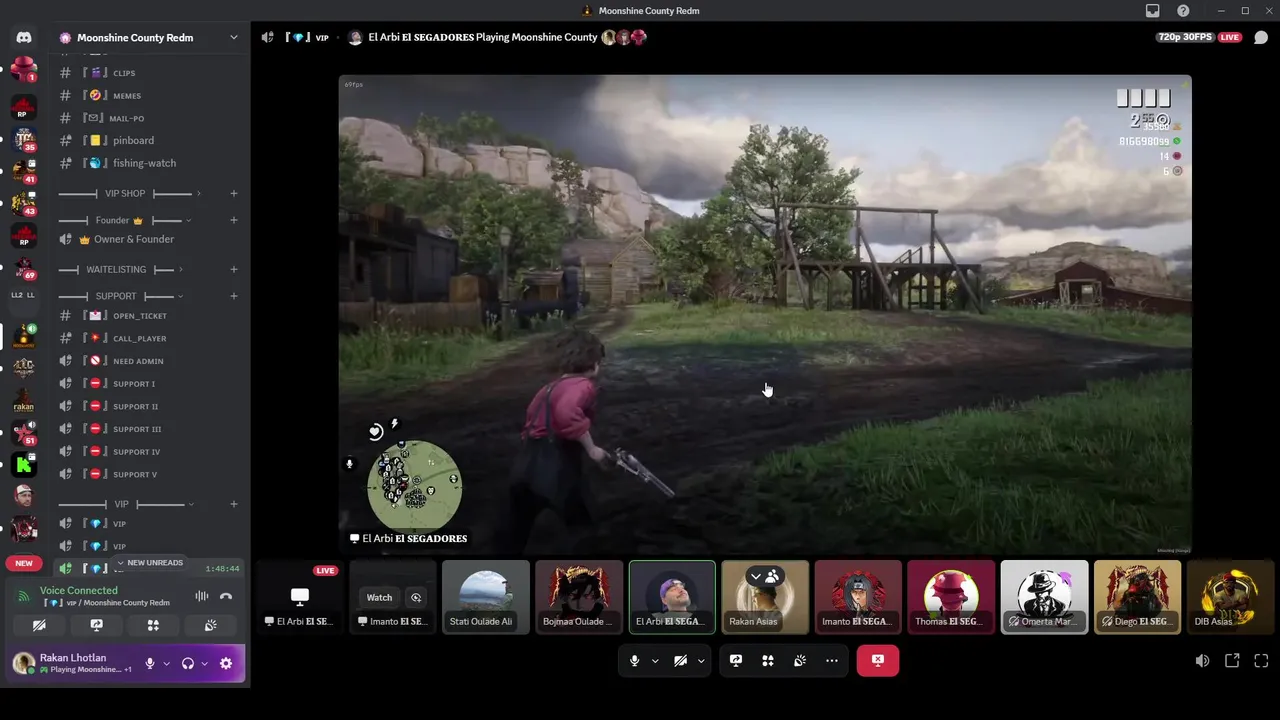Enter fullscreen mode for the stream
1280x720 pixels.
click(1261, 661)
